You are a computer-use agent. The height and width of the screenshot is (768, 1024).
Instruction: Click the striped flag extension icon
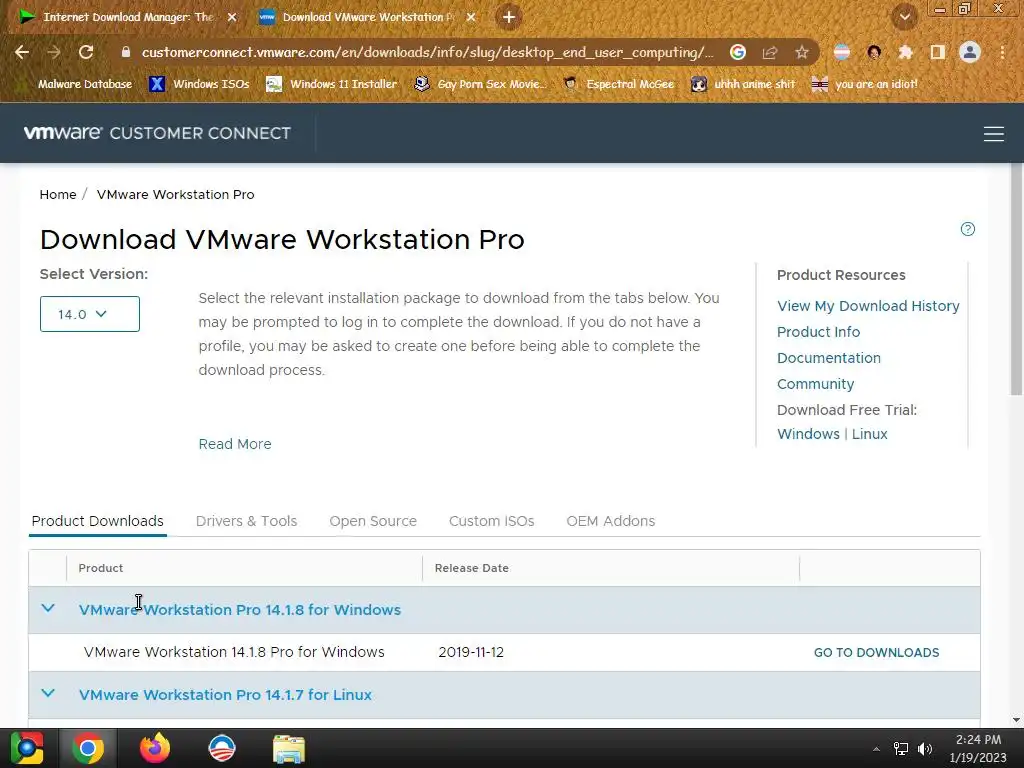842,52
